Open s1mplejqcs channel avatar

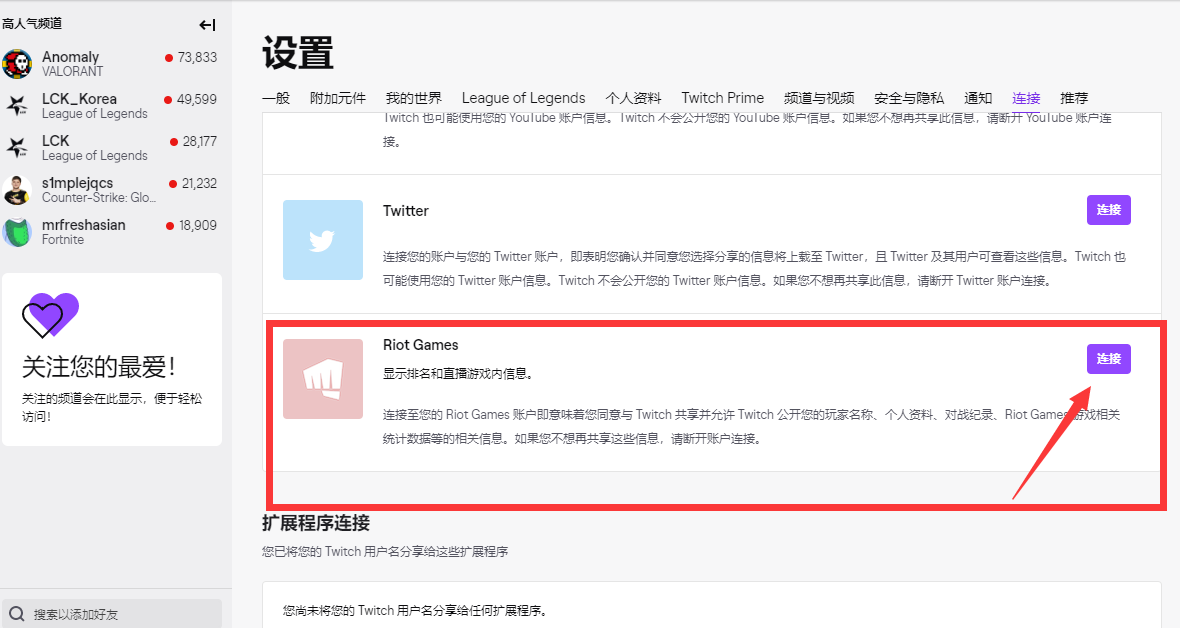17,190
